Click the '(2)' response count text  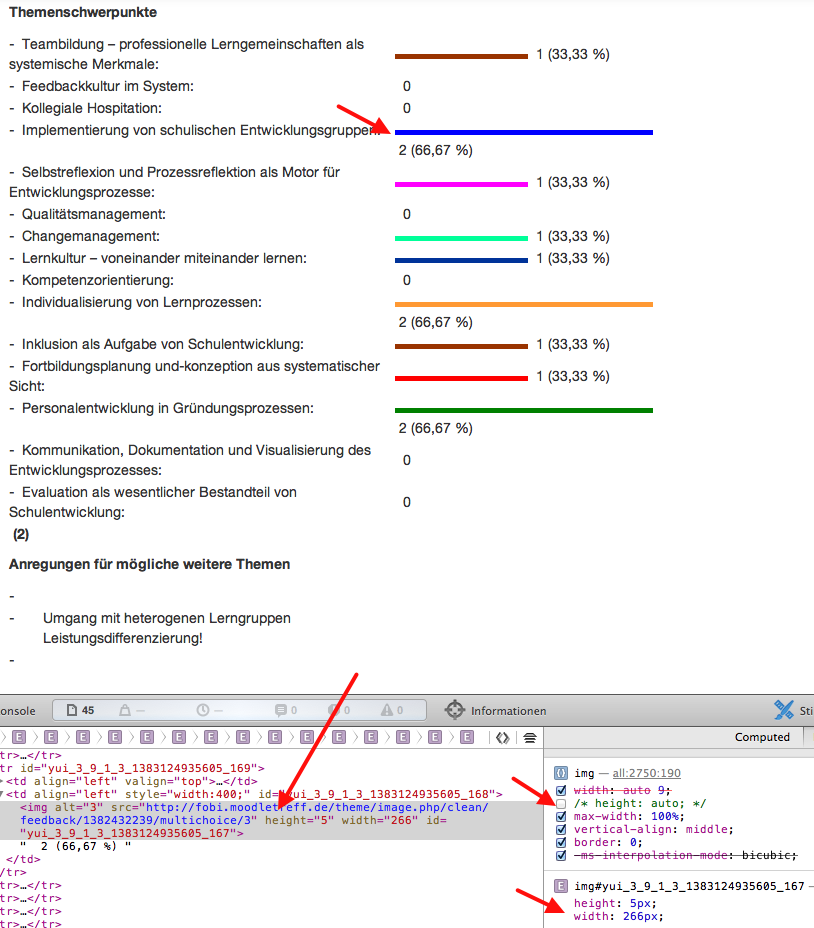pos(21,534)
